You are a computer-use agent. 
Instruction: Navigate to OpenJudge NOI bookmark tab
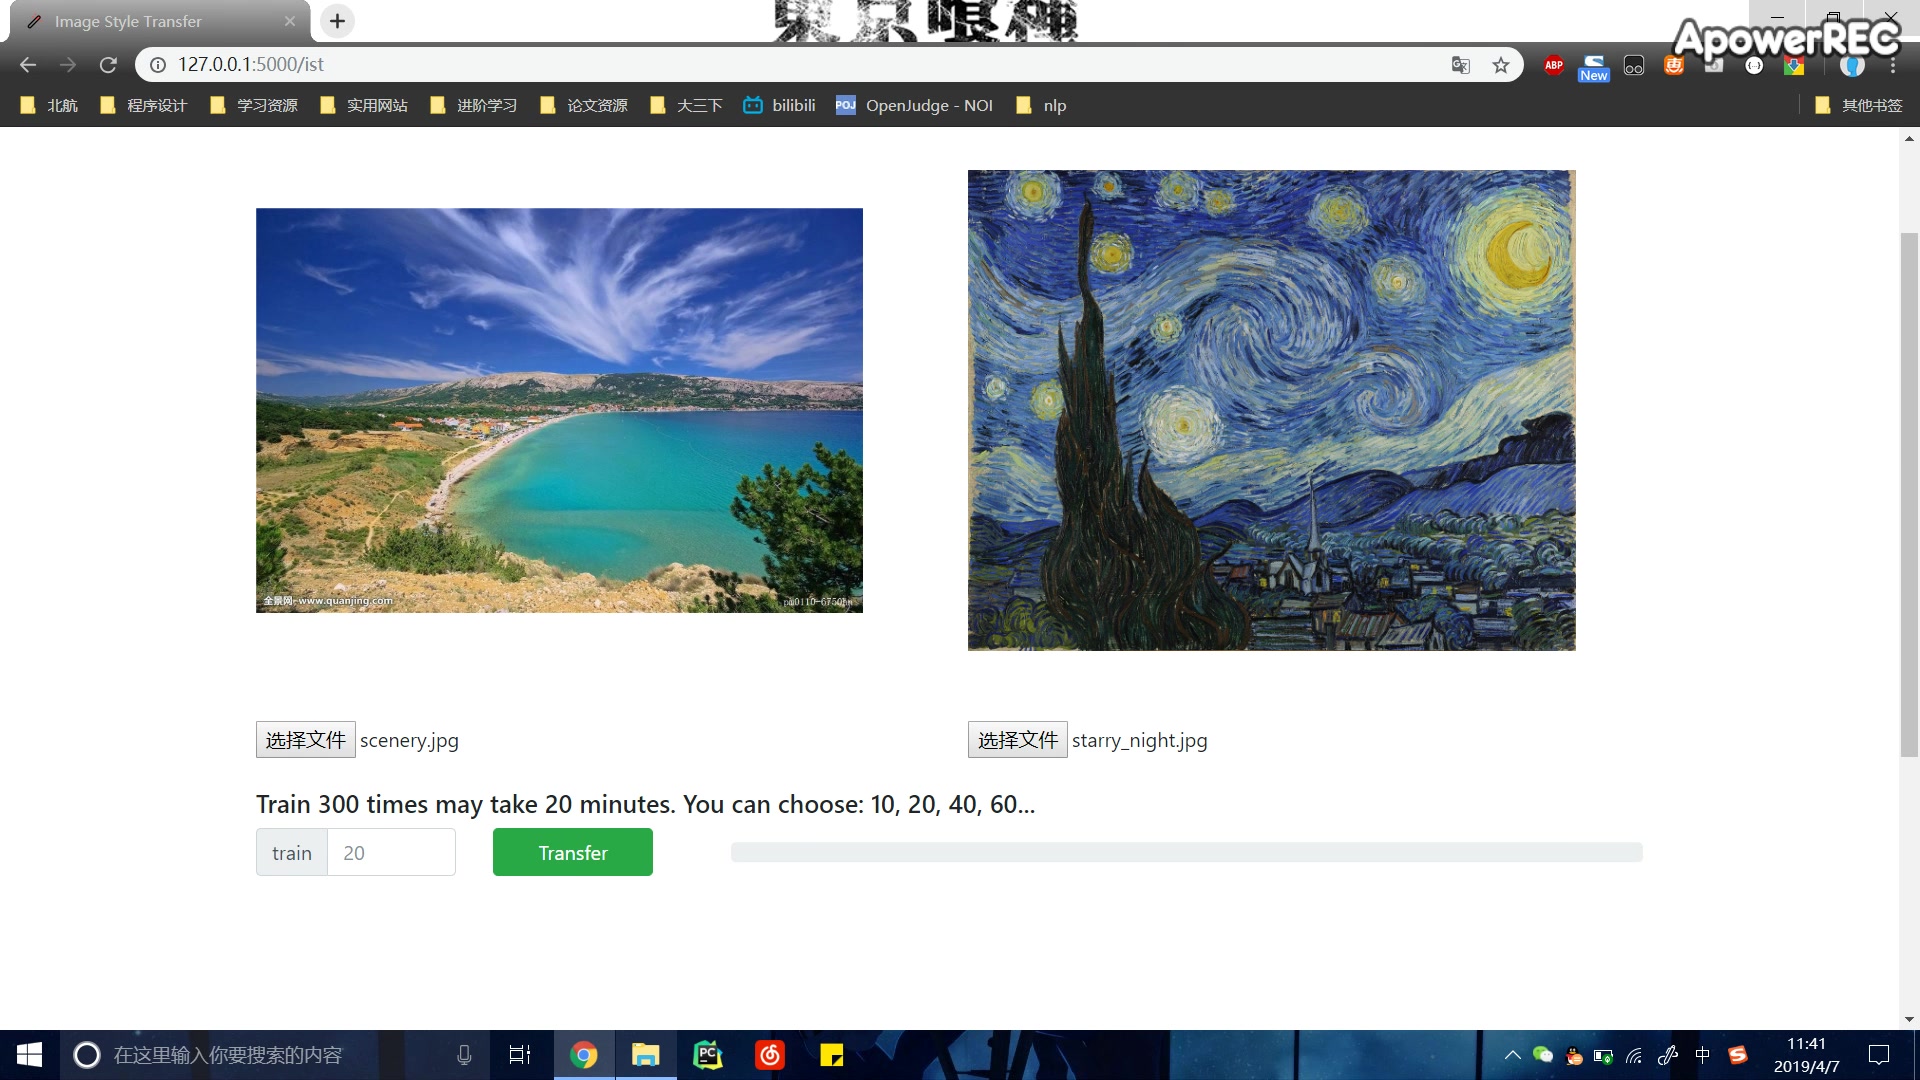coord(915,104)
